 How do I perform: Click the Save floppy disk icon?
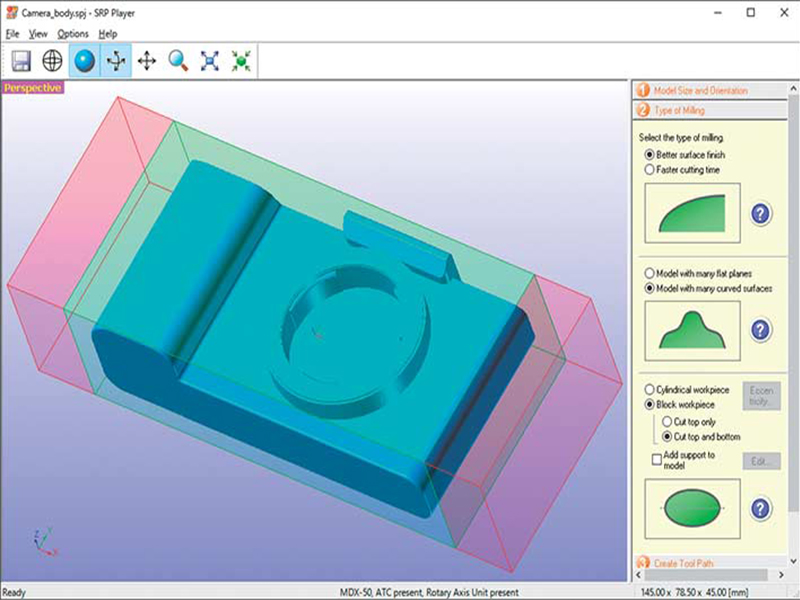point(21,61)
